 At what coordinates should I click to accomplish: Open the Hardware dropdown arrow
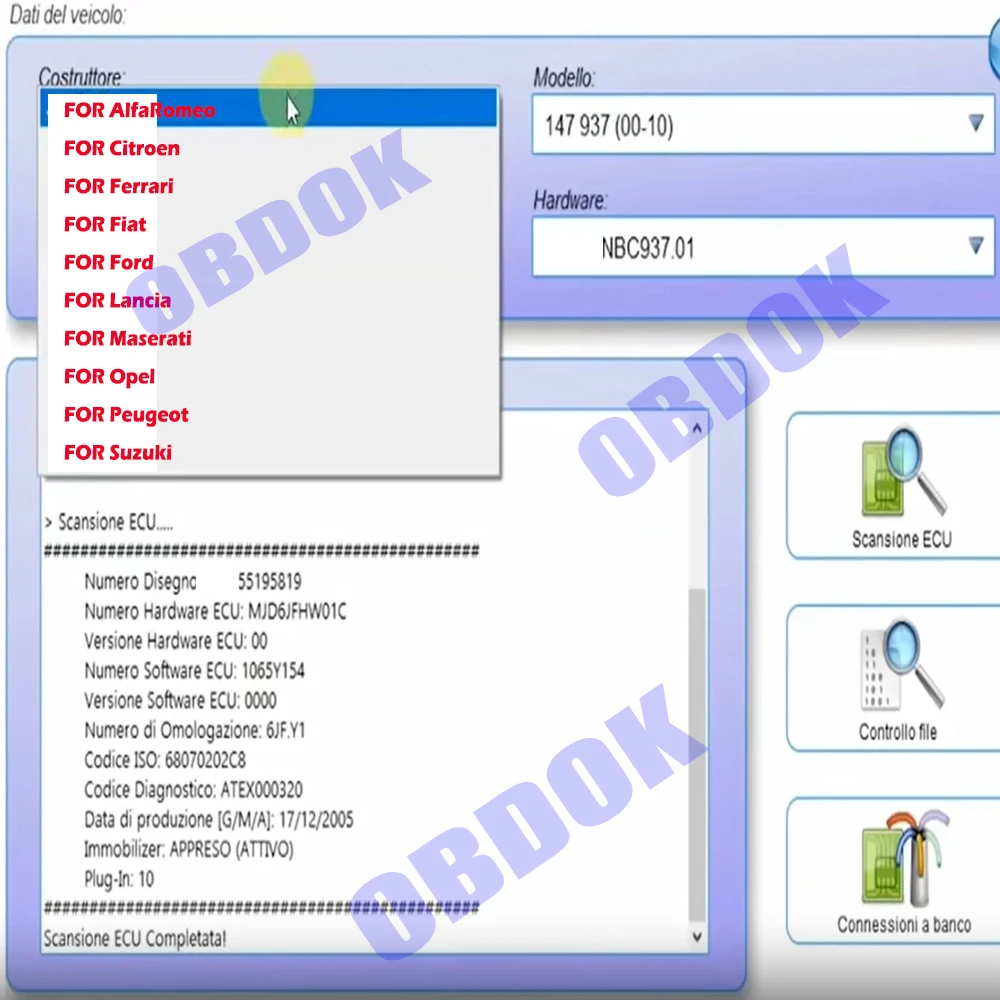(x=975, y=246)
